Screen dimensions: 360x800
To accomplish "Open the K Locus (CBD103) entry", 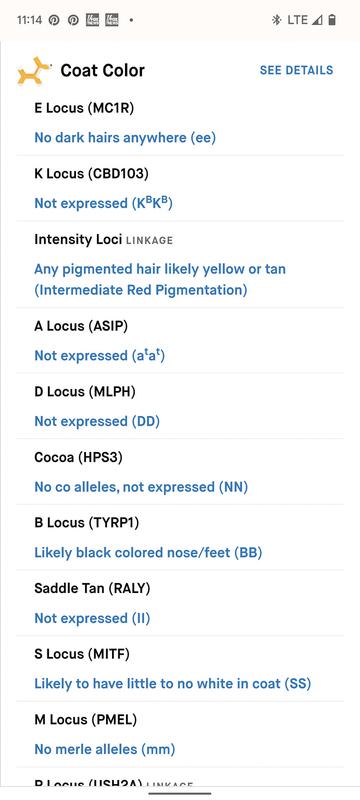I will coord(180,188).
